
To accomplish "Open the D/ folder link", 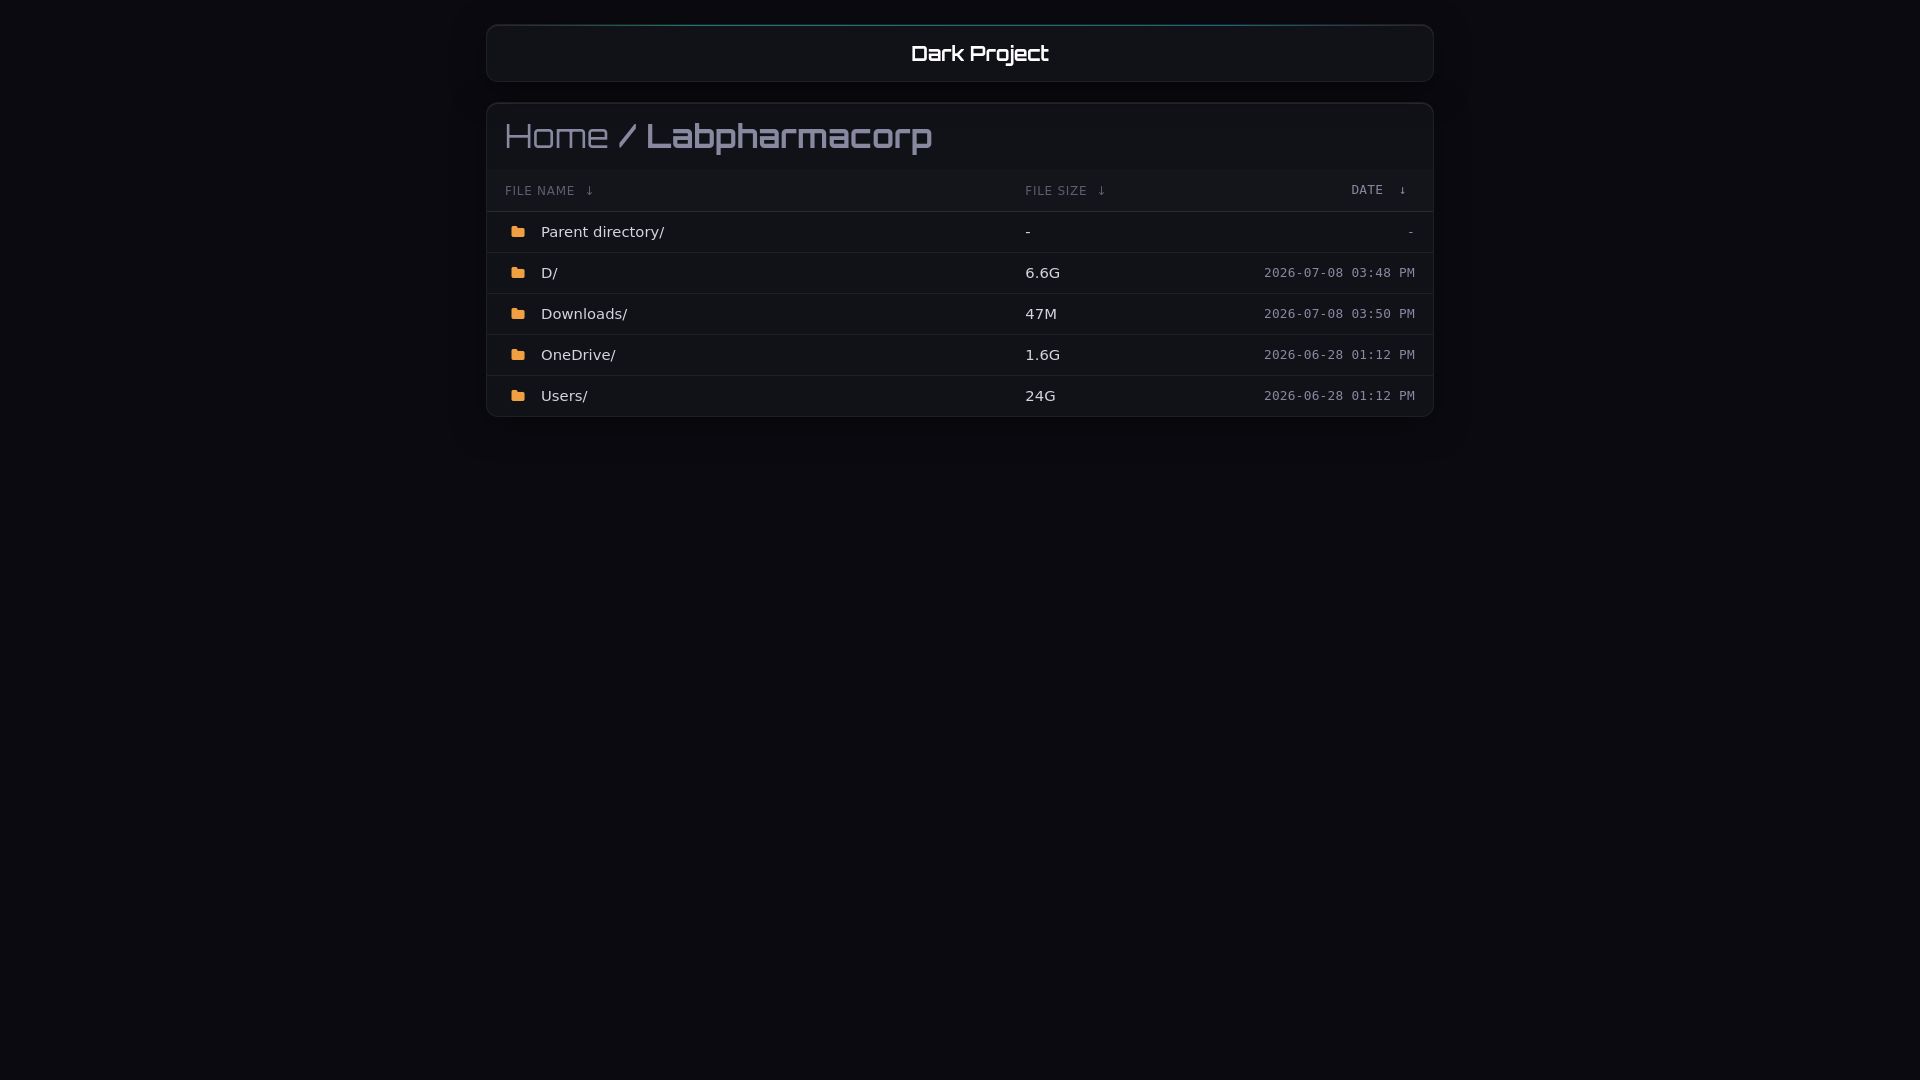I will point(549,273).
